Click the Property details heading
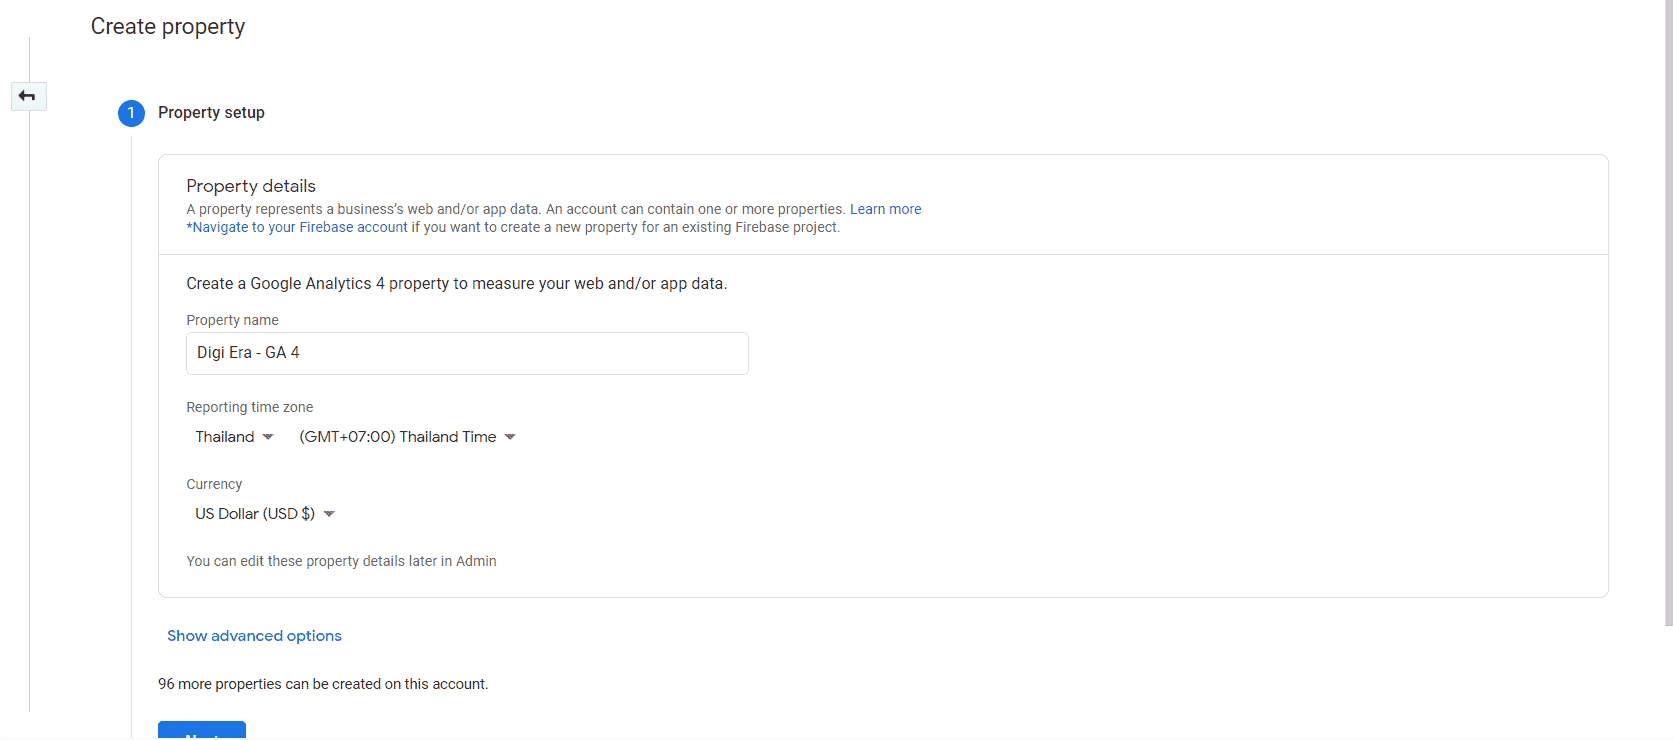The image size is (1673, 740). coord(251,186)
